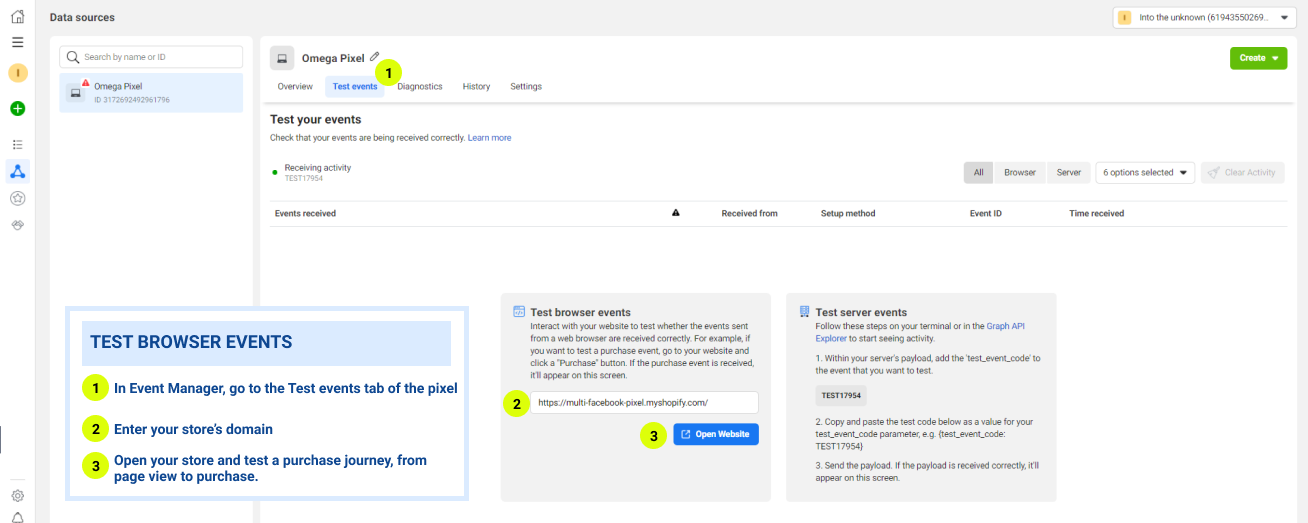Click the pencil edit icon beside Omega Pixel
Screen dimensions: 1308x523
(x=375, y=57)
